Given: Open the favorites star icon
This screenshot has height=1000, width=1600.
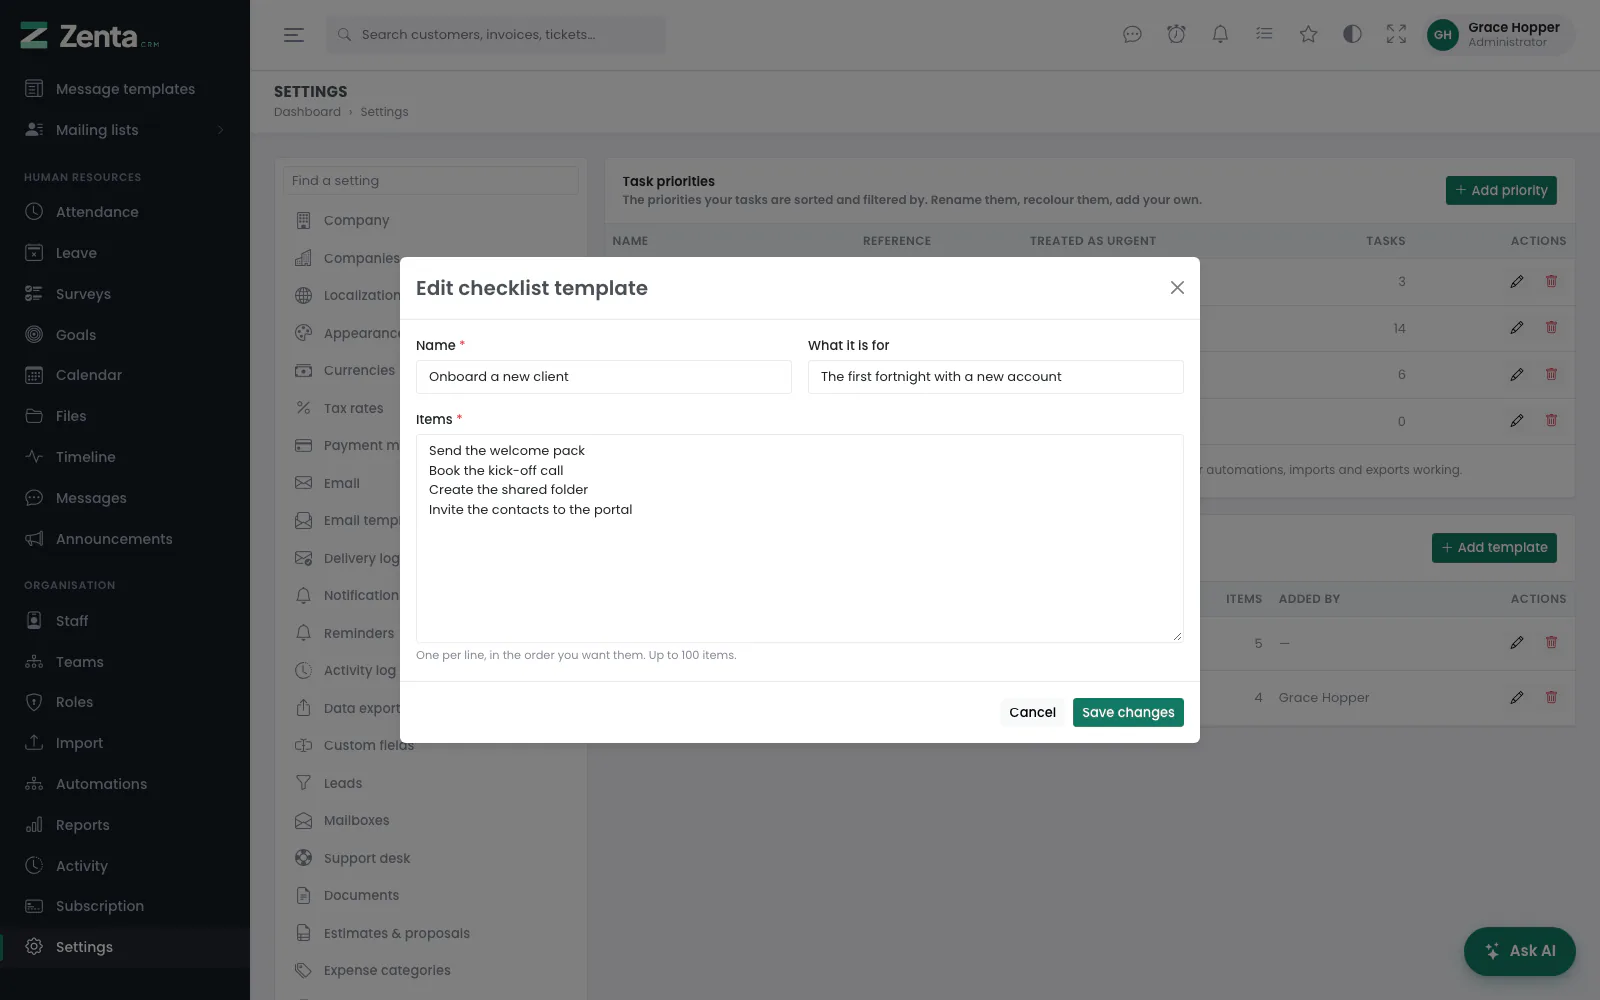Looking at the screenshot, I should (x=1308, y=35).
